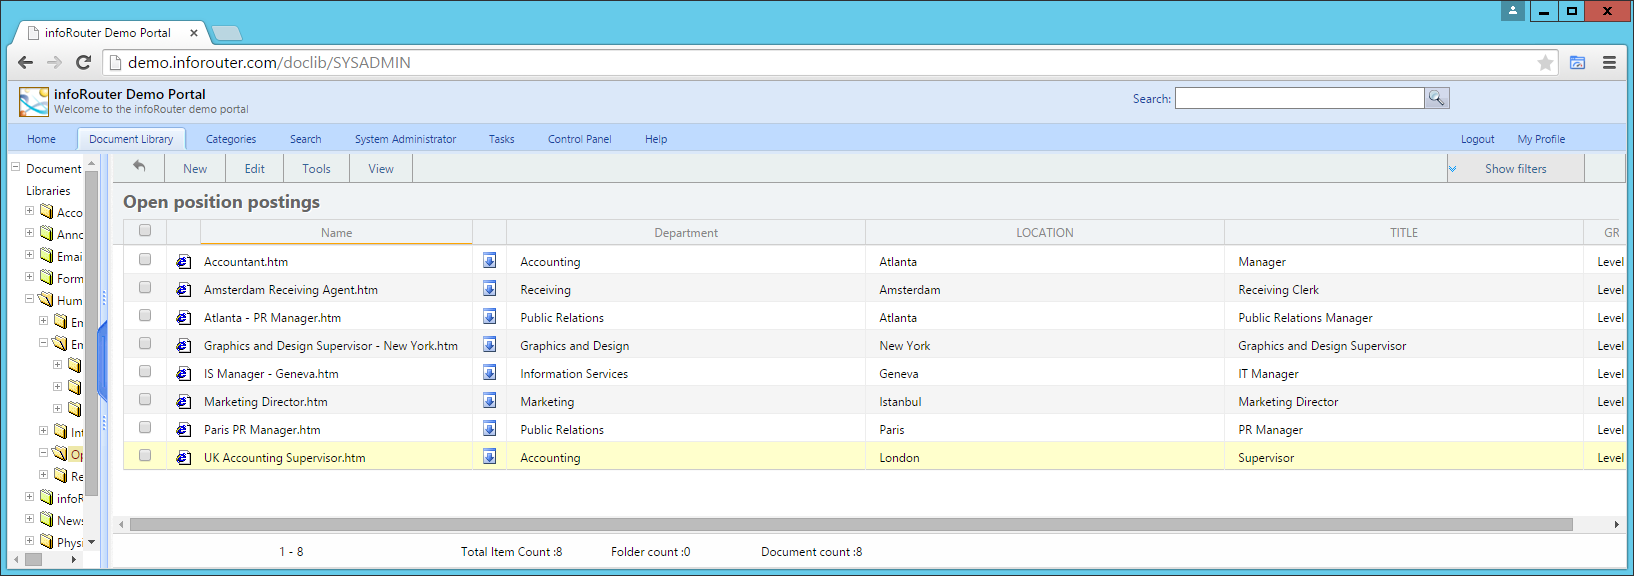
Task: Click the file type icon of Accountant.htm
Action: click(184, 262)
